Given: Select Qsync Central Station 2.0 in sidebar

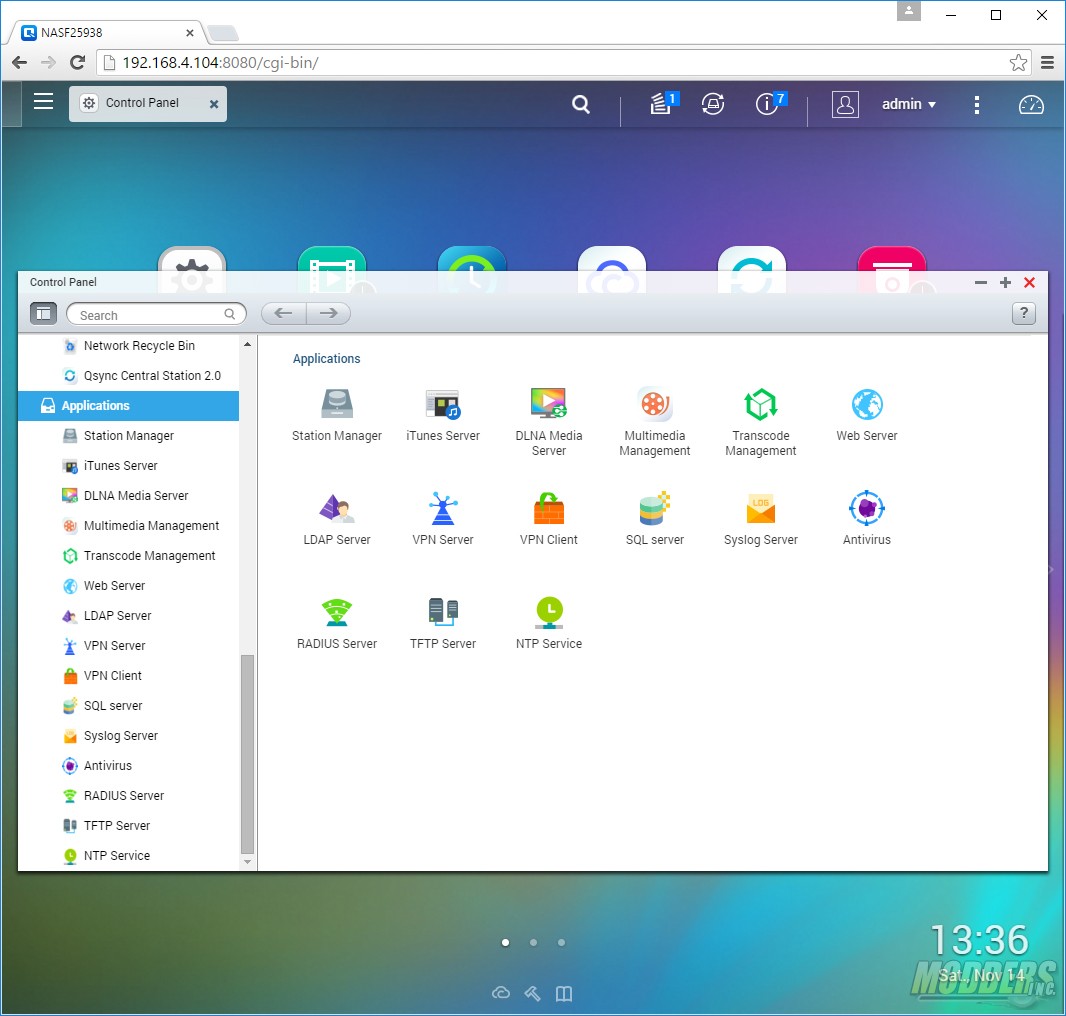Looking at the screenshot, I should 128,376.
